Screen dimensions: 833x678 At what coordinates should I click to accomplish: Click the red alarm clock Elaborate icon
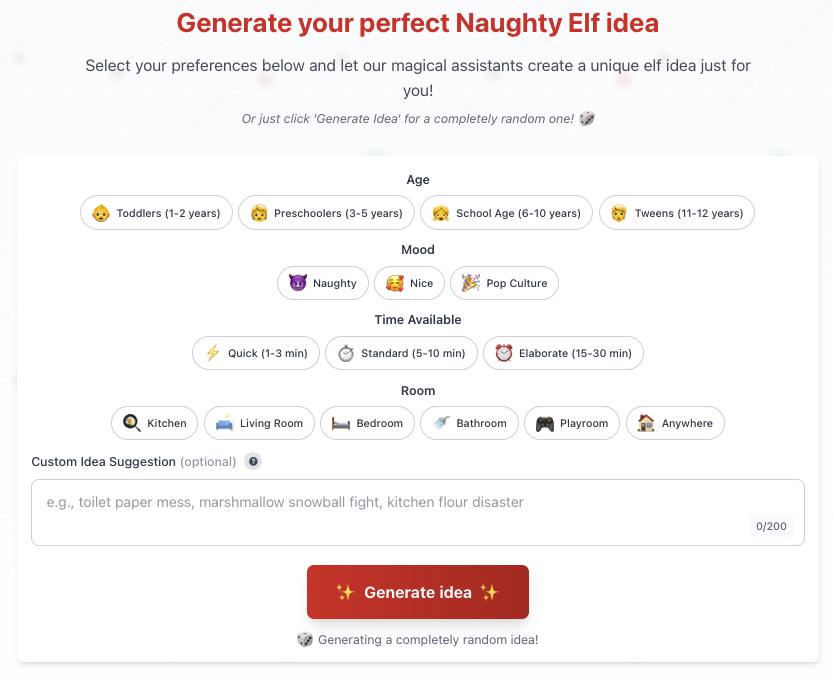click(503, 353)
